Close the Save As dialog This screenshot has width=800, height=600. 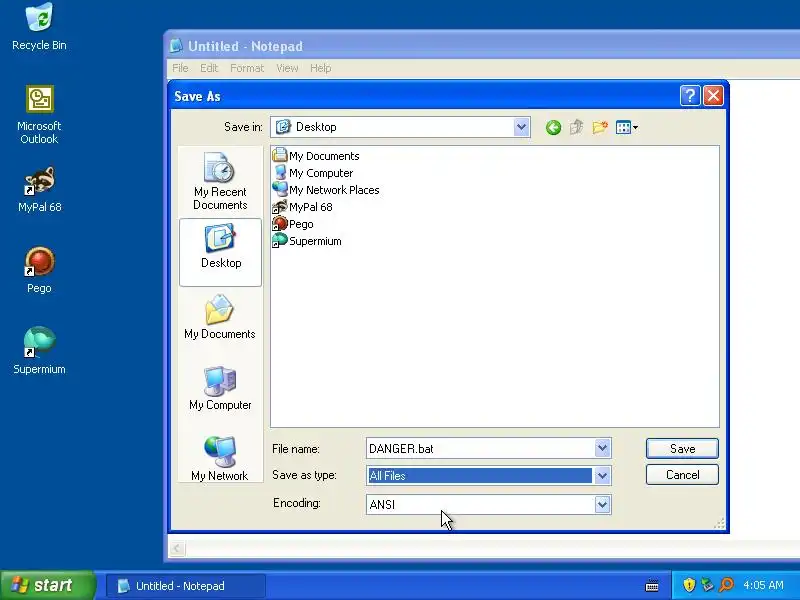(x=713, y=95)
